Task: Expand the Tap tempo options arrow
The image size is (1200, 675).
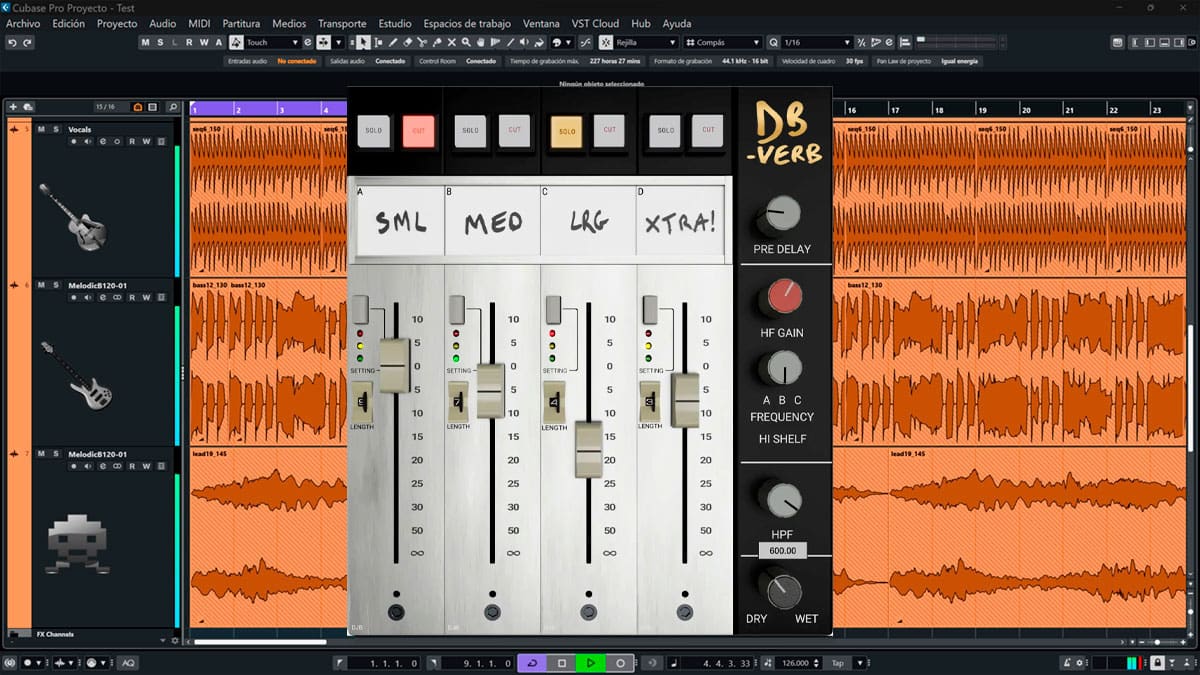Action: tap(859, 663)
